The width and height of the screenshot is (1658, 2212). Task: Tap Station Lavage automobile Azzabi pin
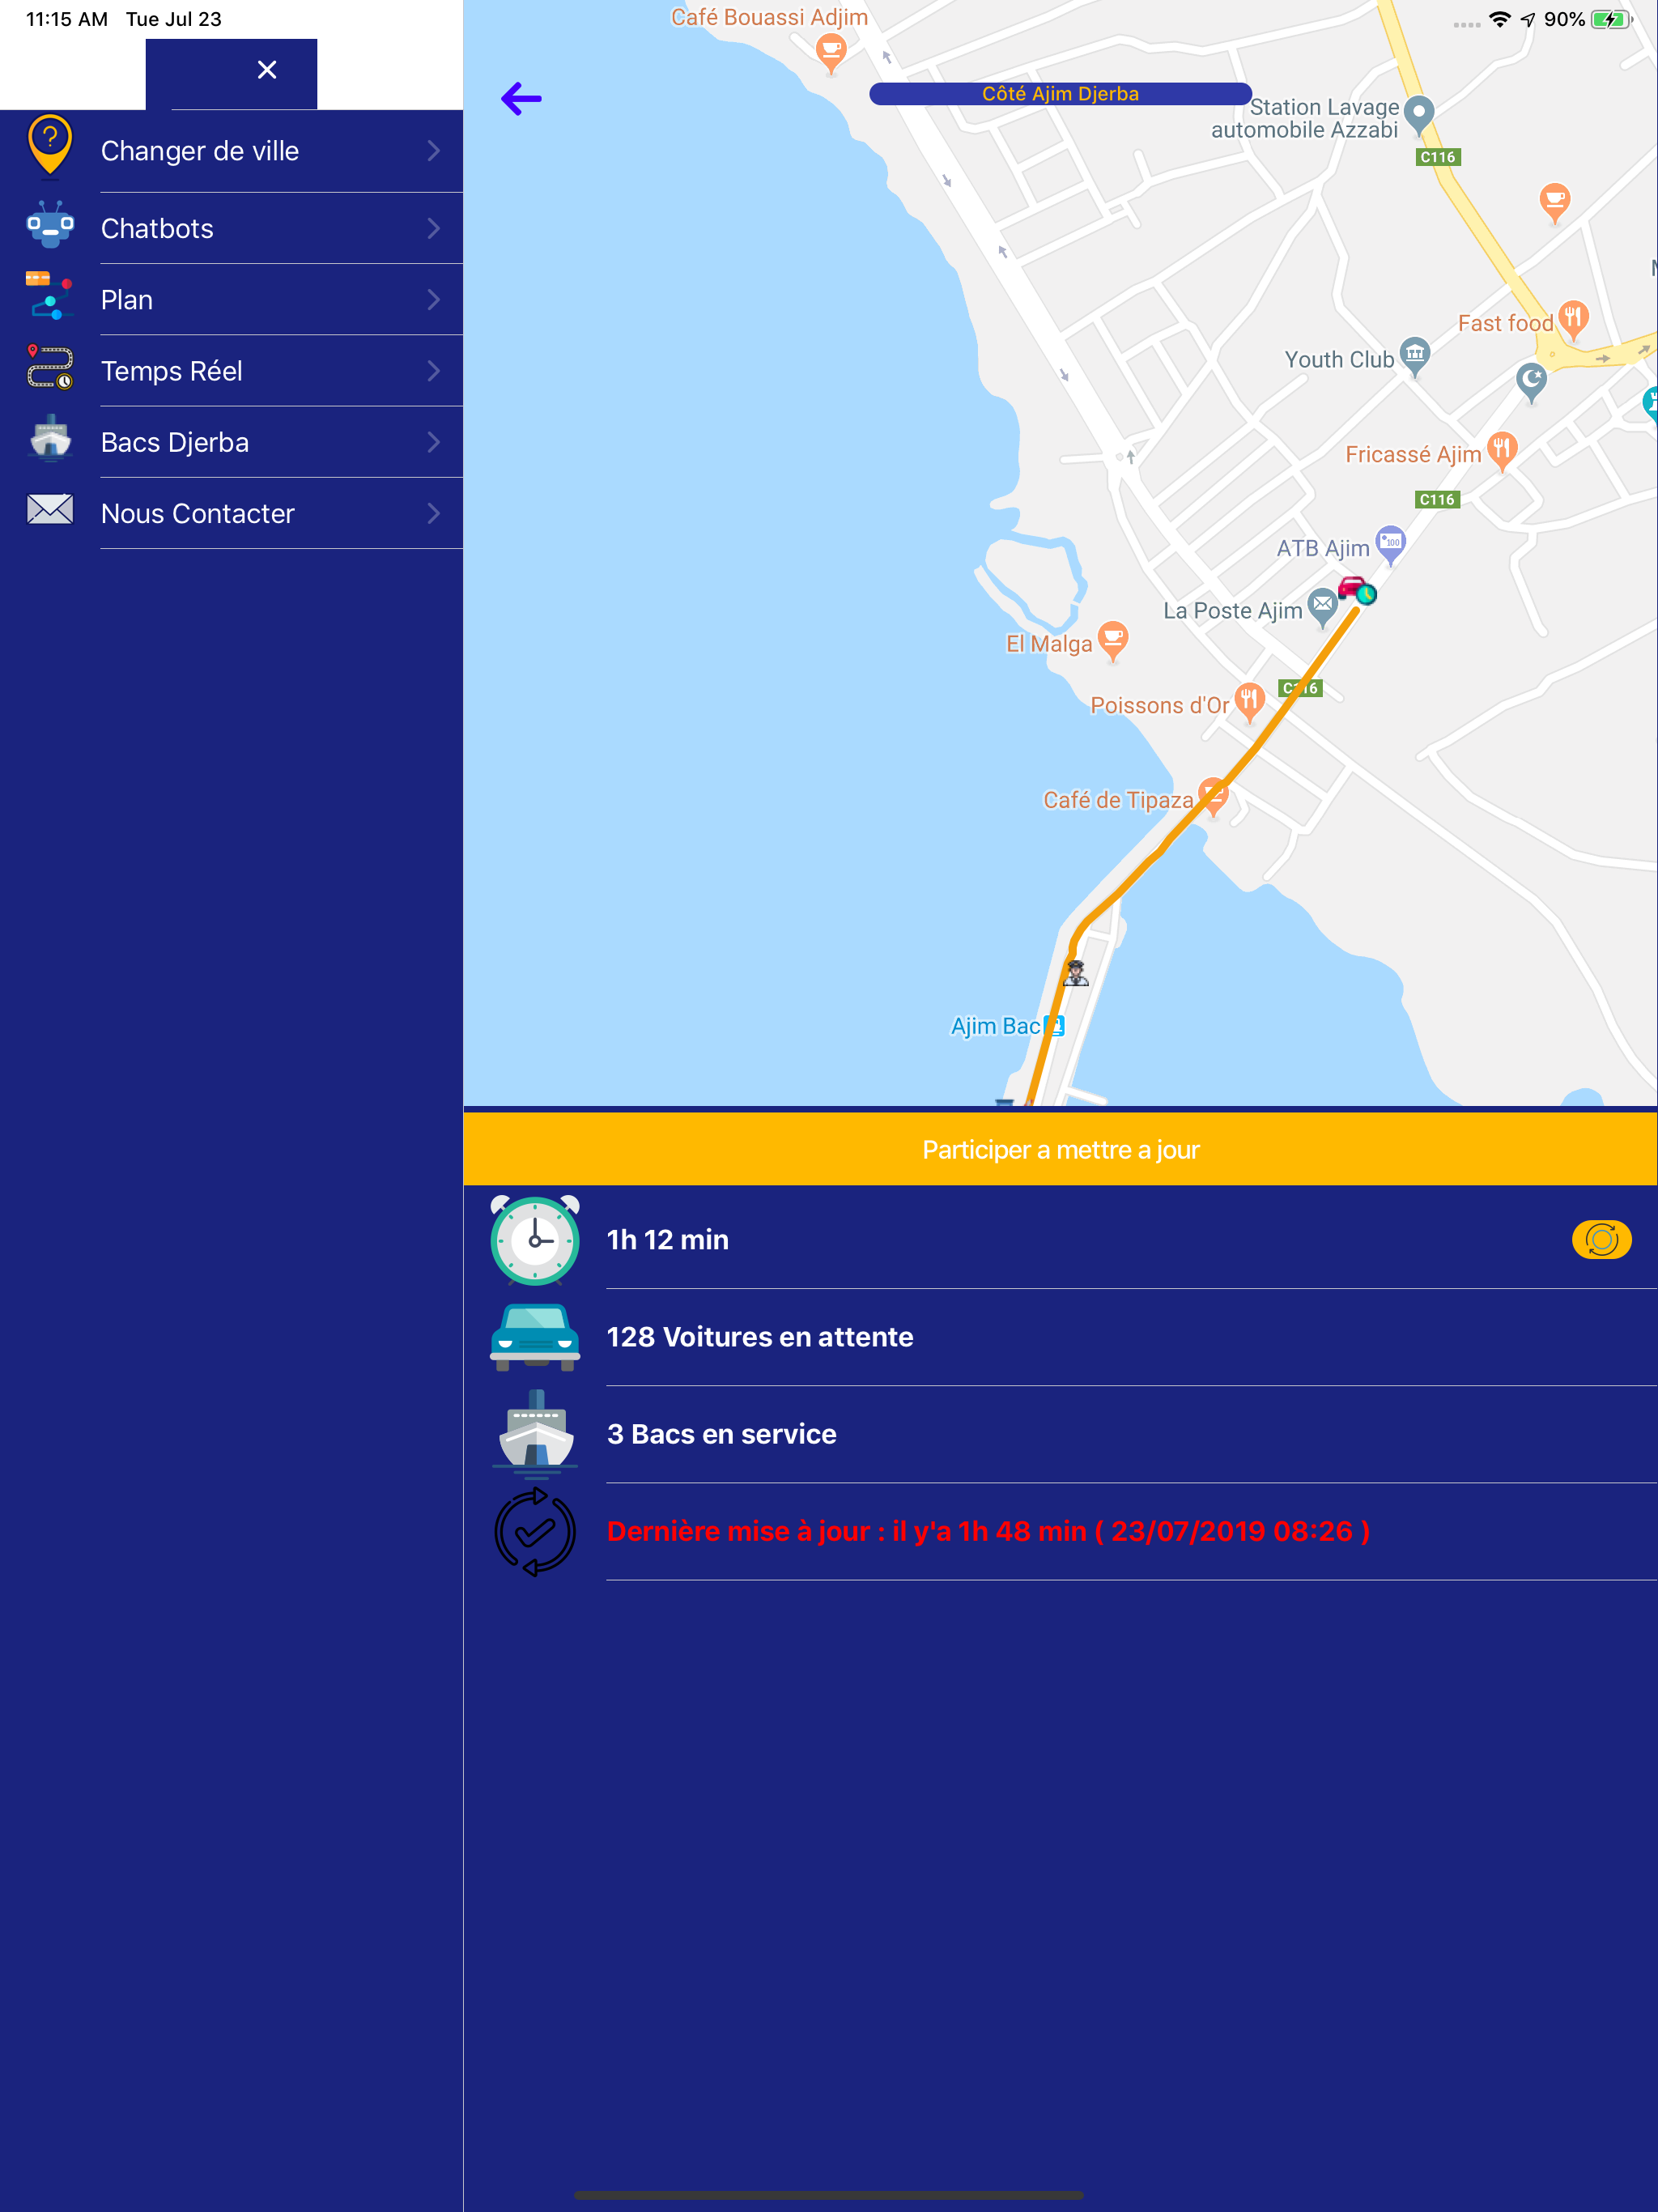tap(1419, 114)
